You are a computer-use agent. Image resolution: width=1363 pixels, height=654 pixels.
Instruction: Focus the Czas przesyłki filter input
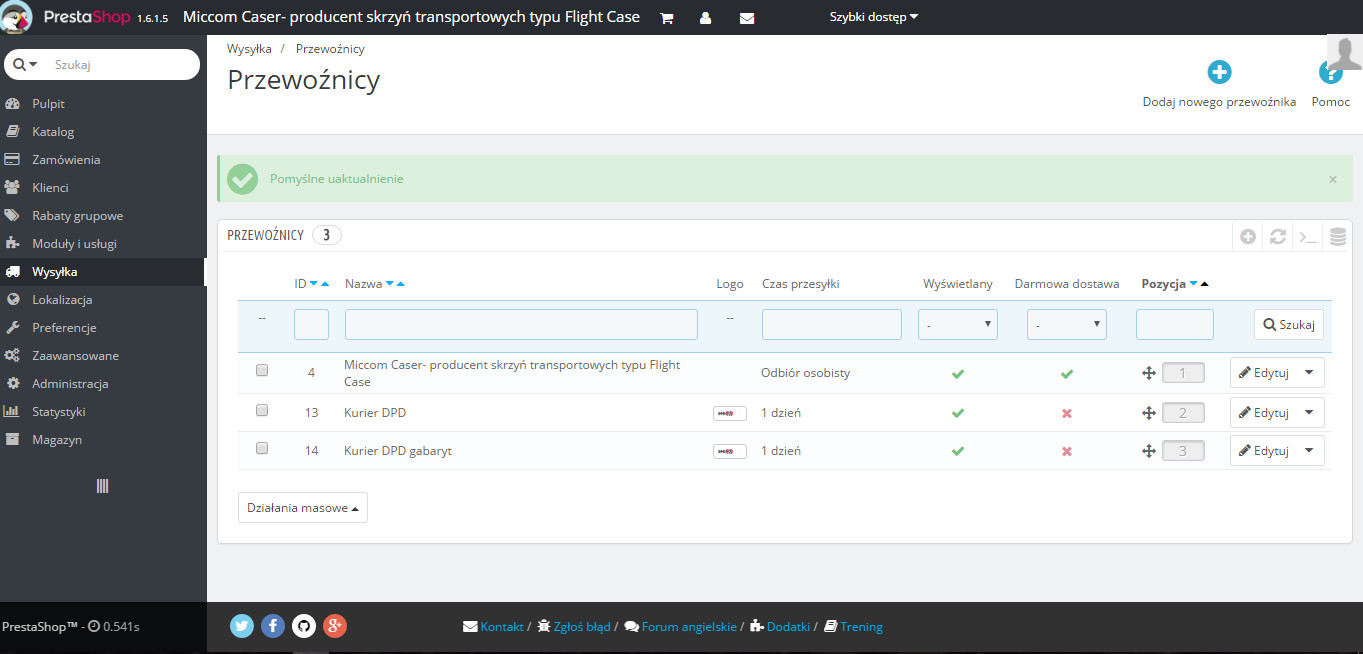tap(832, 324)
